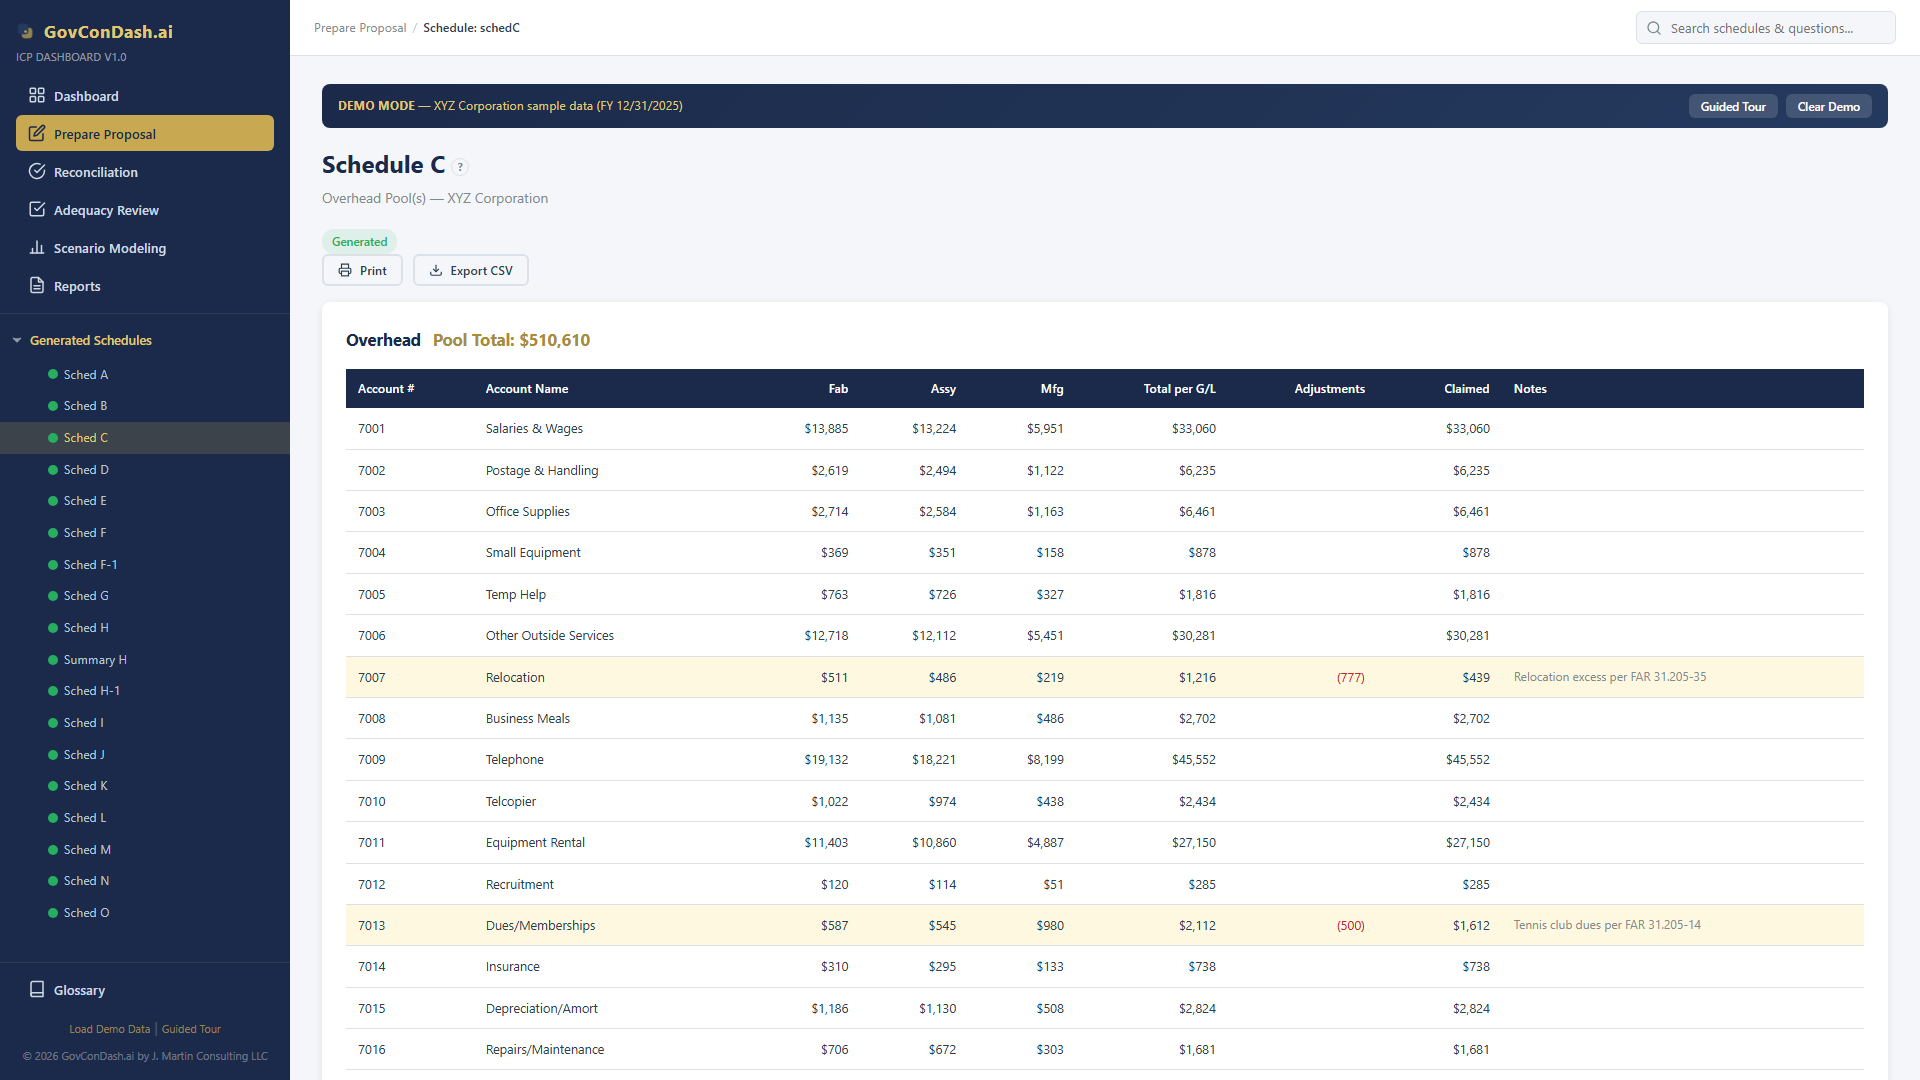This screenshot has width=1920, height=1080.
Task: Open Sched A from schedule list
Action: tap(85, 375)
